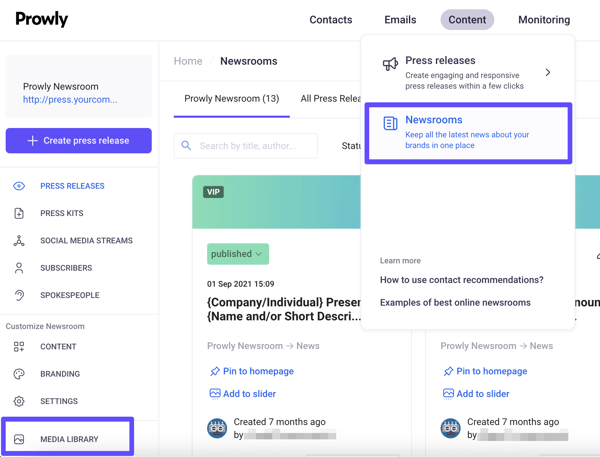Click the Media Library image icon

(19, 439)
